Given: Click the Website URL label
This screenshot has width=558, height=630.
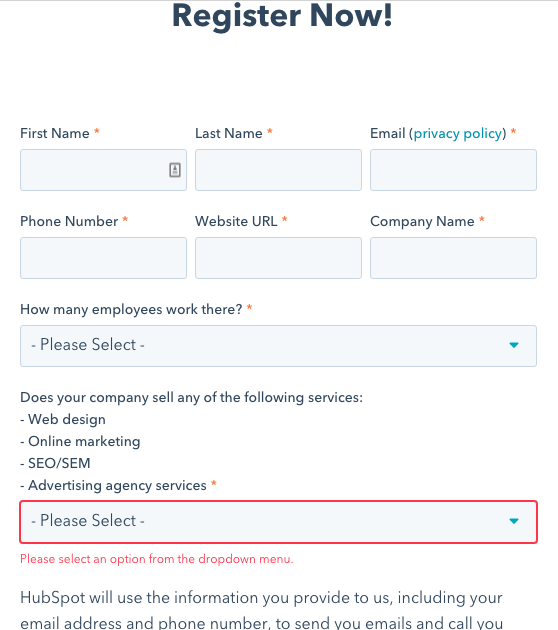Looking at the screenshot, I should click(236, 221).
